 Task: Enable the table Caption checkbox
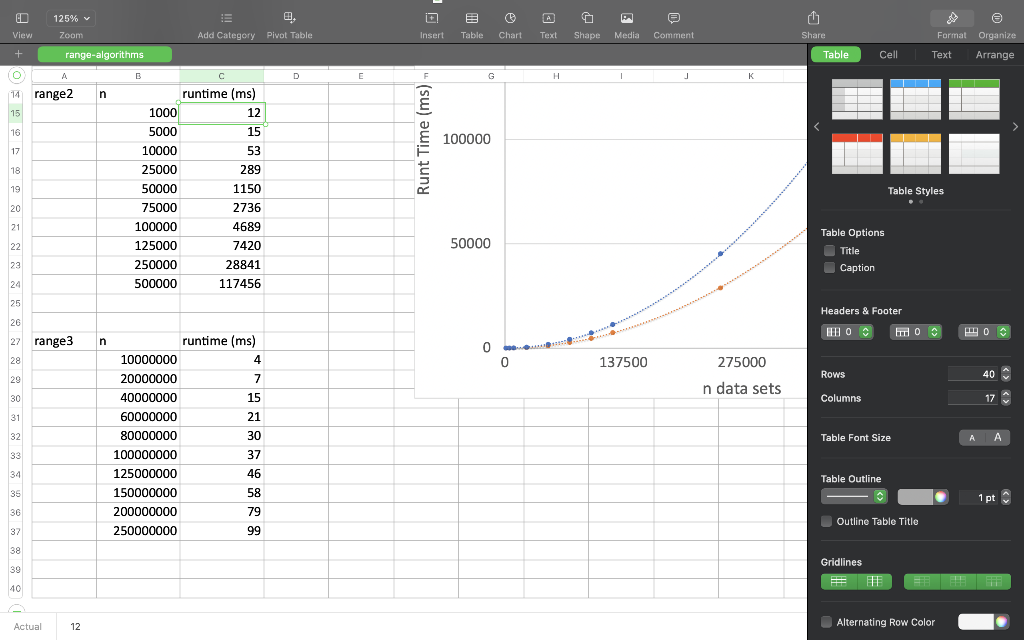click(x=829, y=268)
